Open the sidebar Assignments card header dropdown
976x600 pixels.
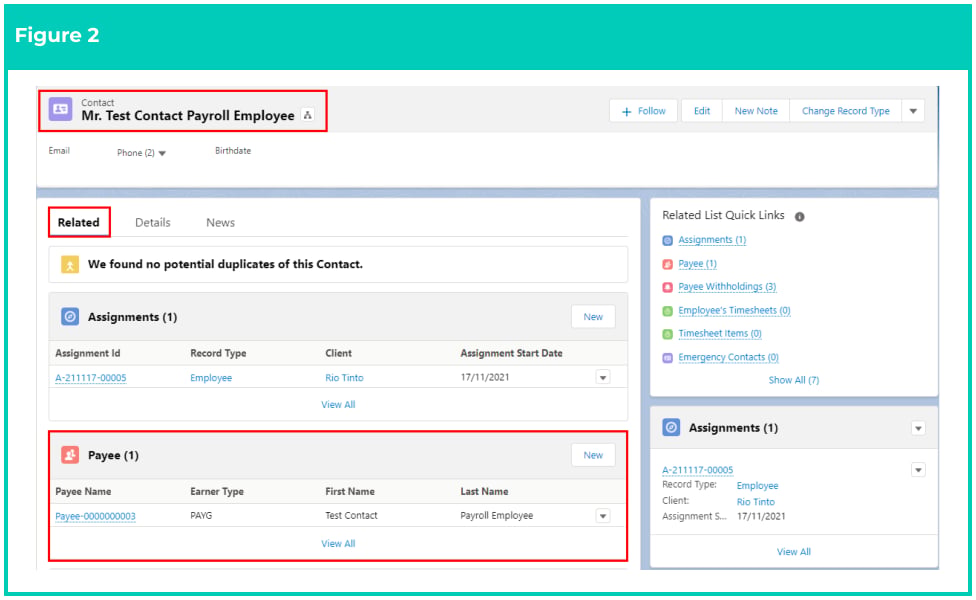click(918, 428)
